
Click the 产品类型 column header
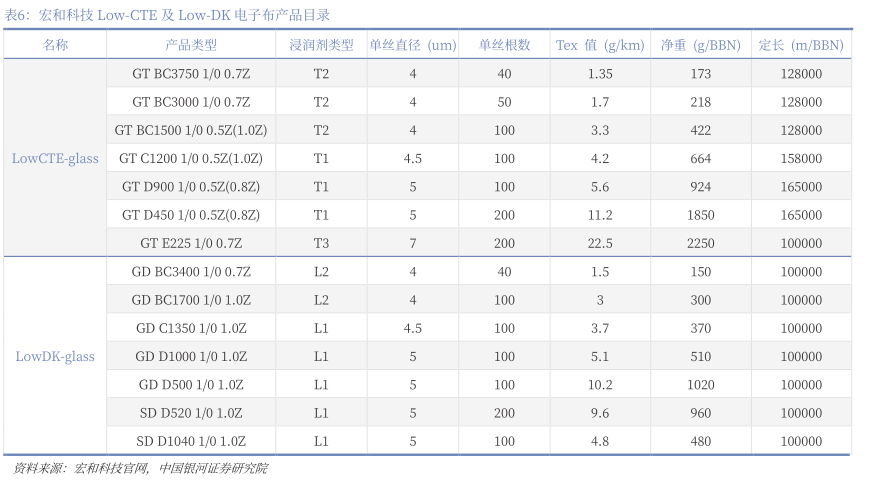(x=191, y=45)
